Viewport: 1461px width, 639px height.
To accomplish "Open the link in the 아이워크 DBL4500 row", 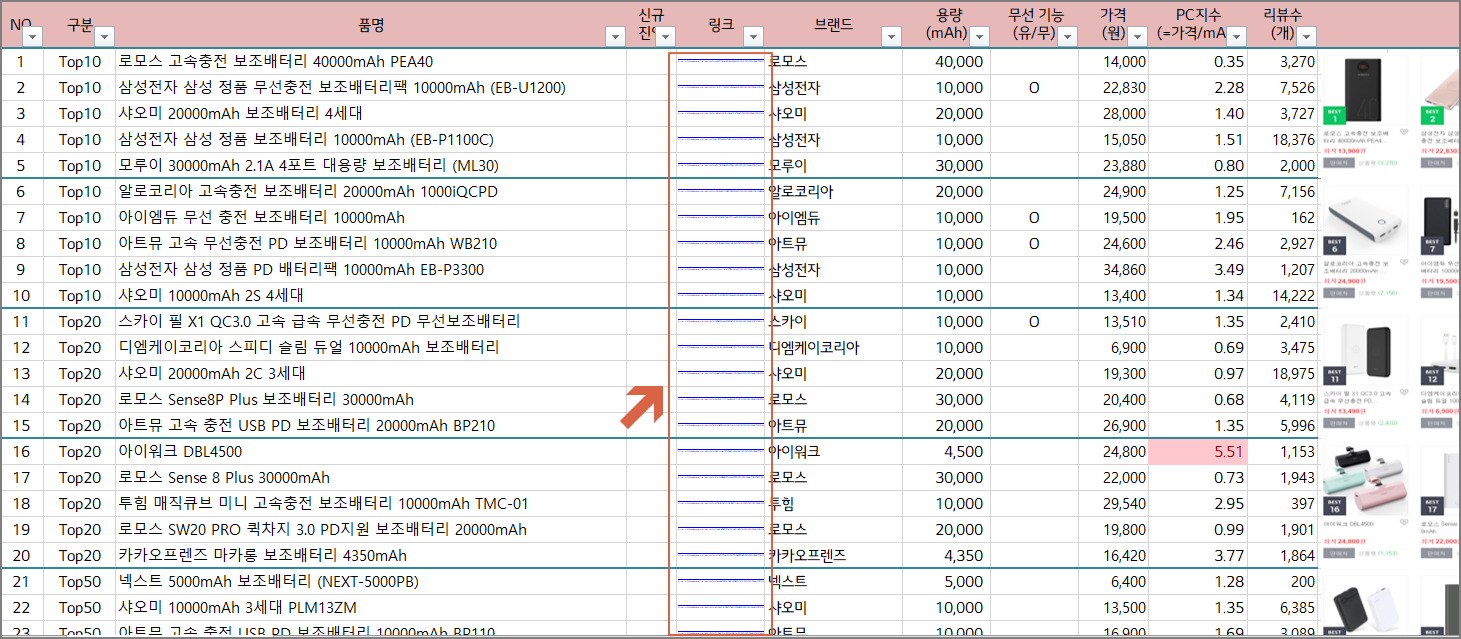I will point(720,451).
